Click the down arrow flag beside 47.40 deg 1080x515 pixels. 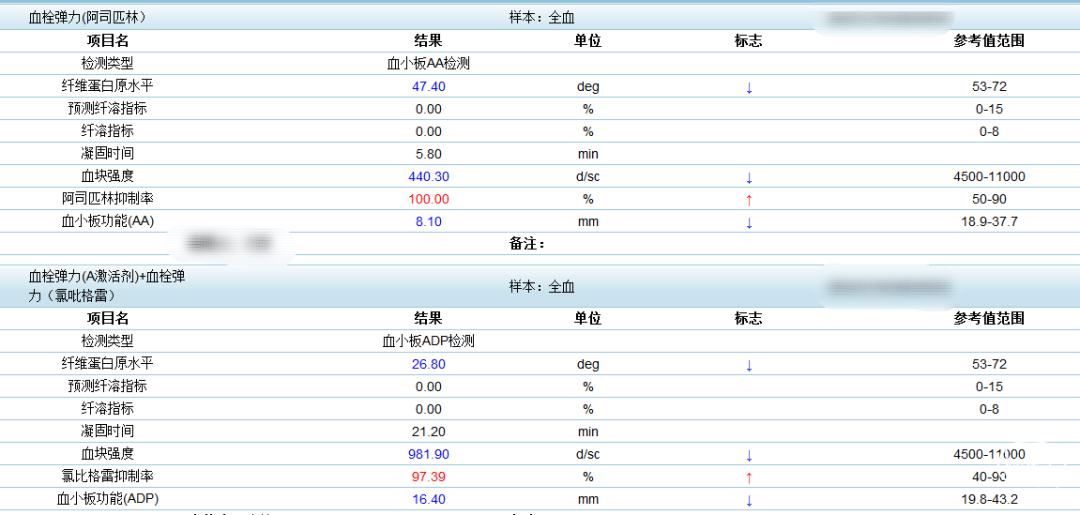tap(749, 87)
